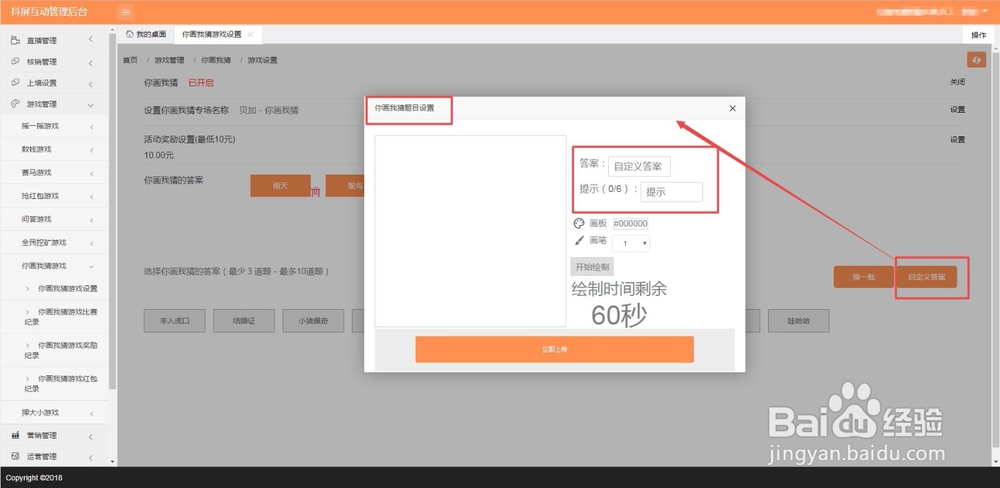Click the home icon on 我的桌面 tab
Screen dimensions: 1000x488
coord(129,34)
